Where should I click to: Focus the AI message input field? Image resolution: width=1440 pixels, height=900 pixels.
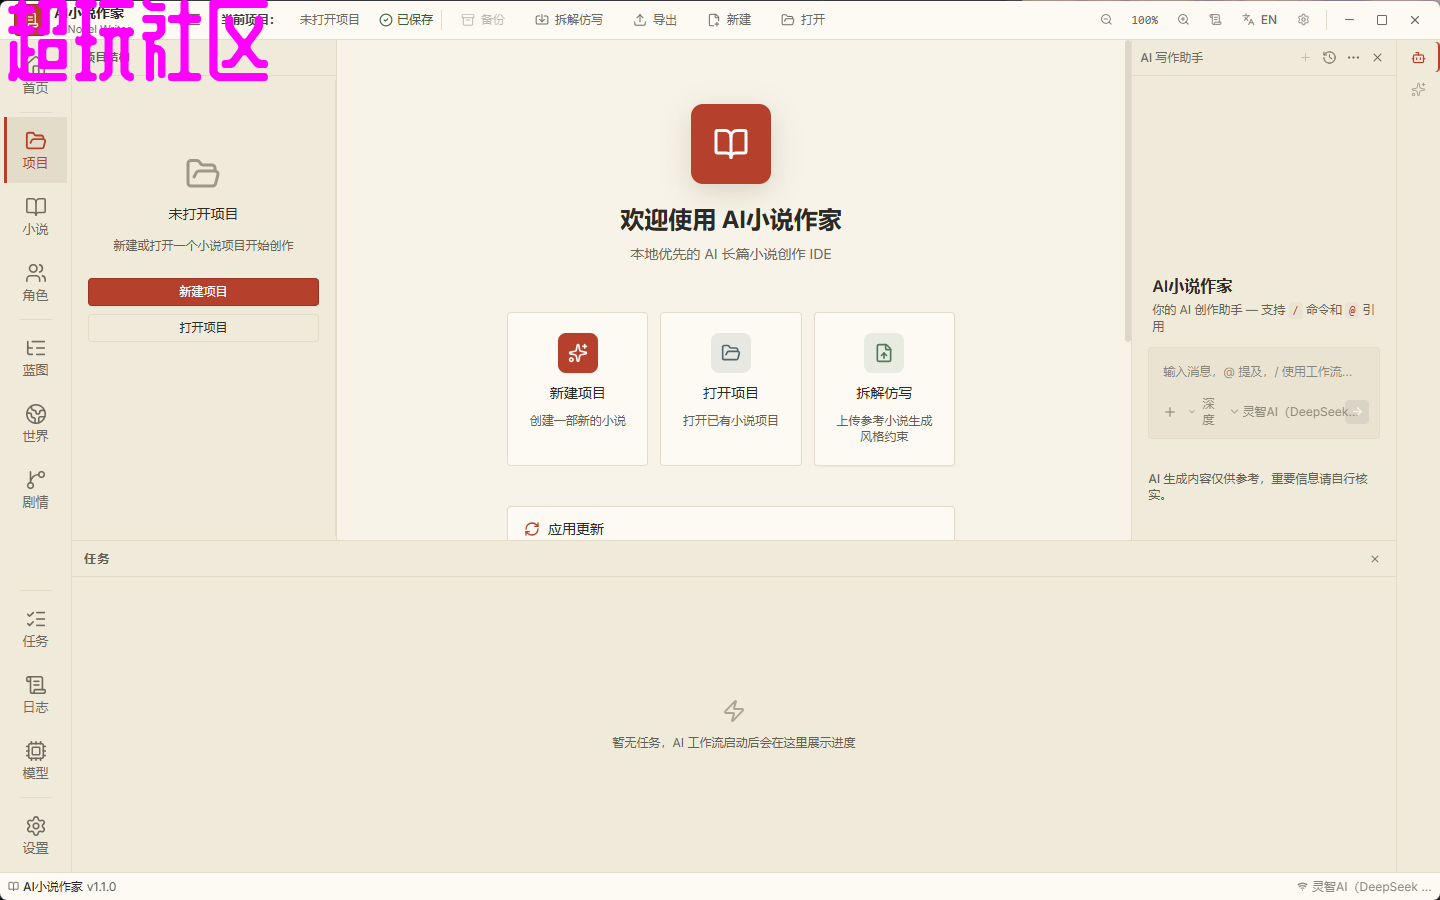coord(1263,372)
